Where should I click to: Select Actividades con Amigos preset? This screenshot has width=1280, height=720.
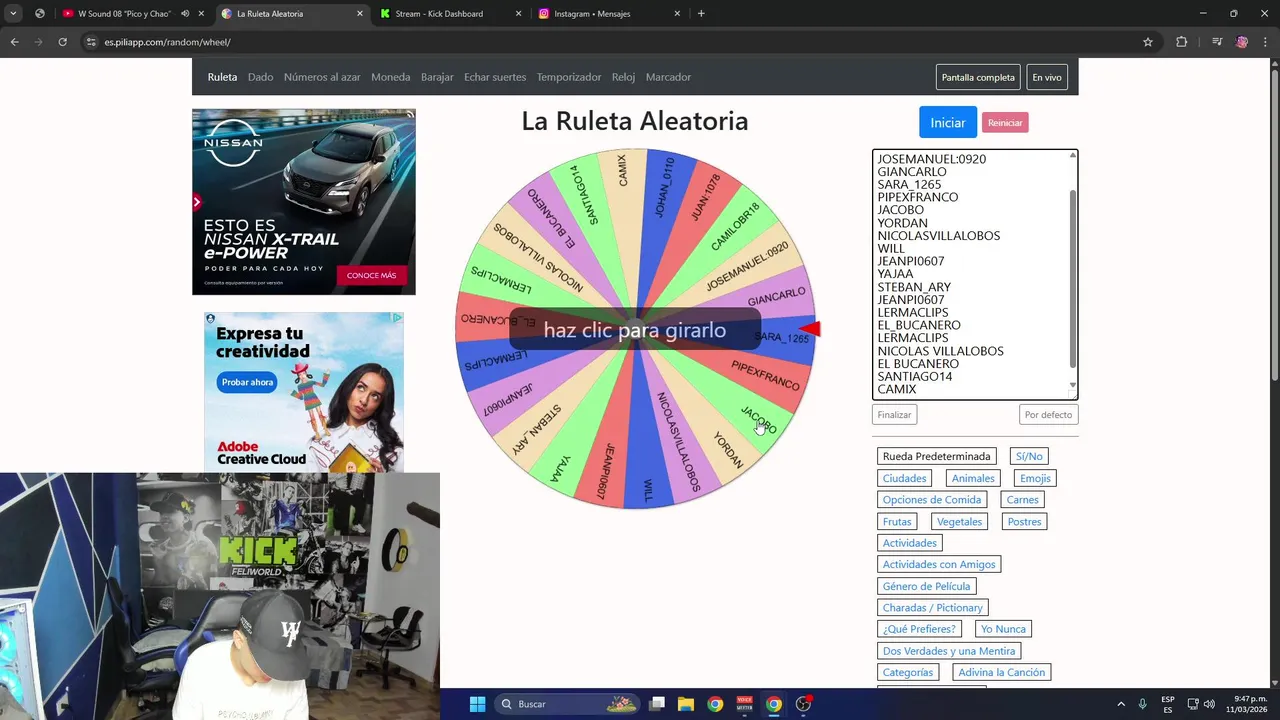939,564
